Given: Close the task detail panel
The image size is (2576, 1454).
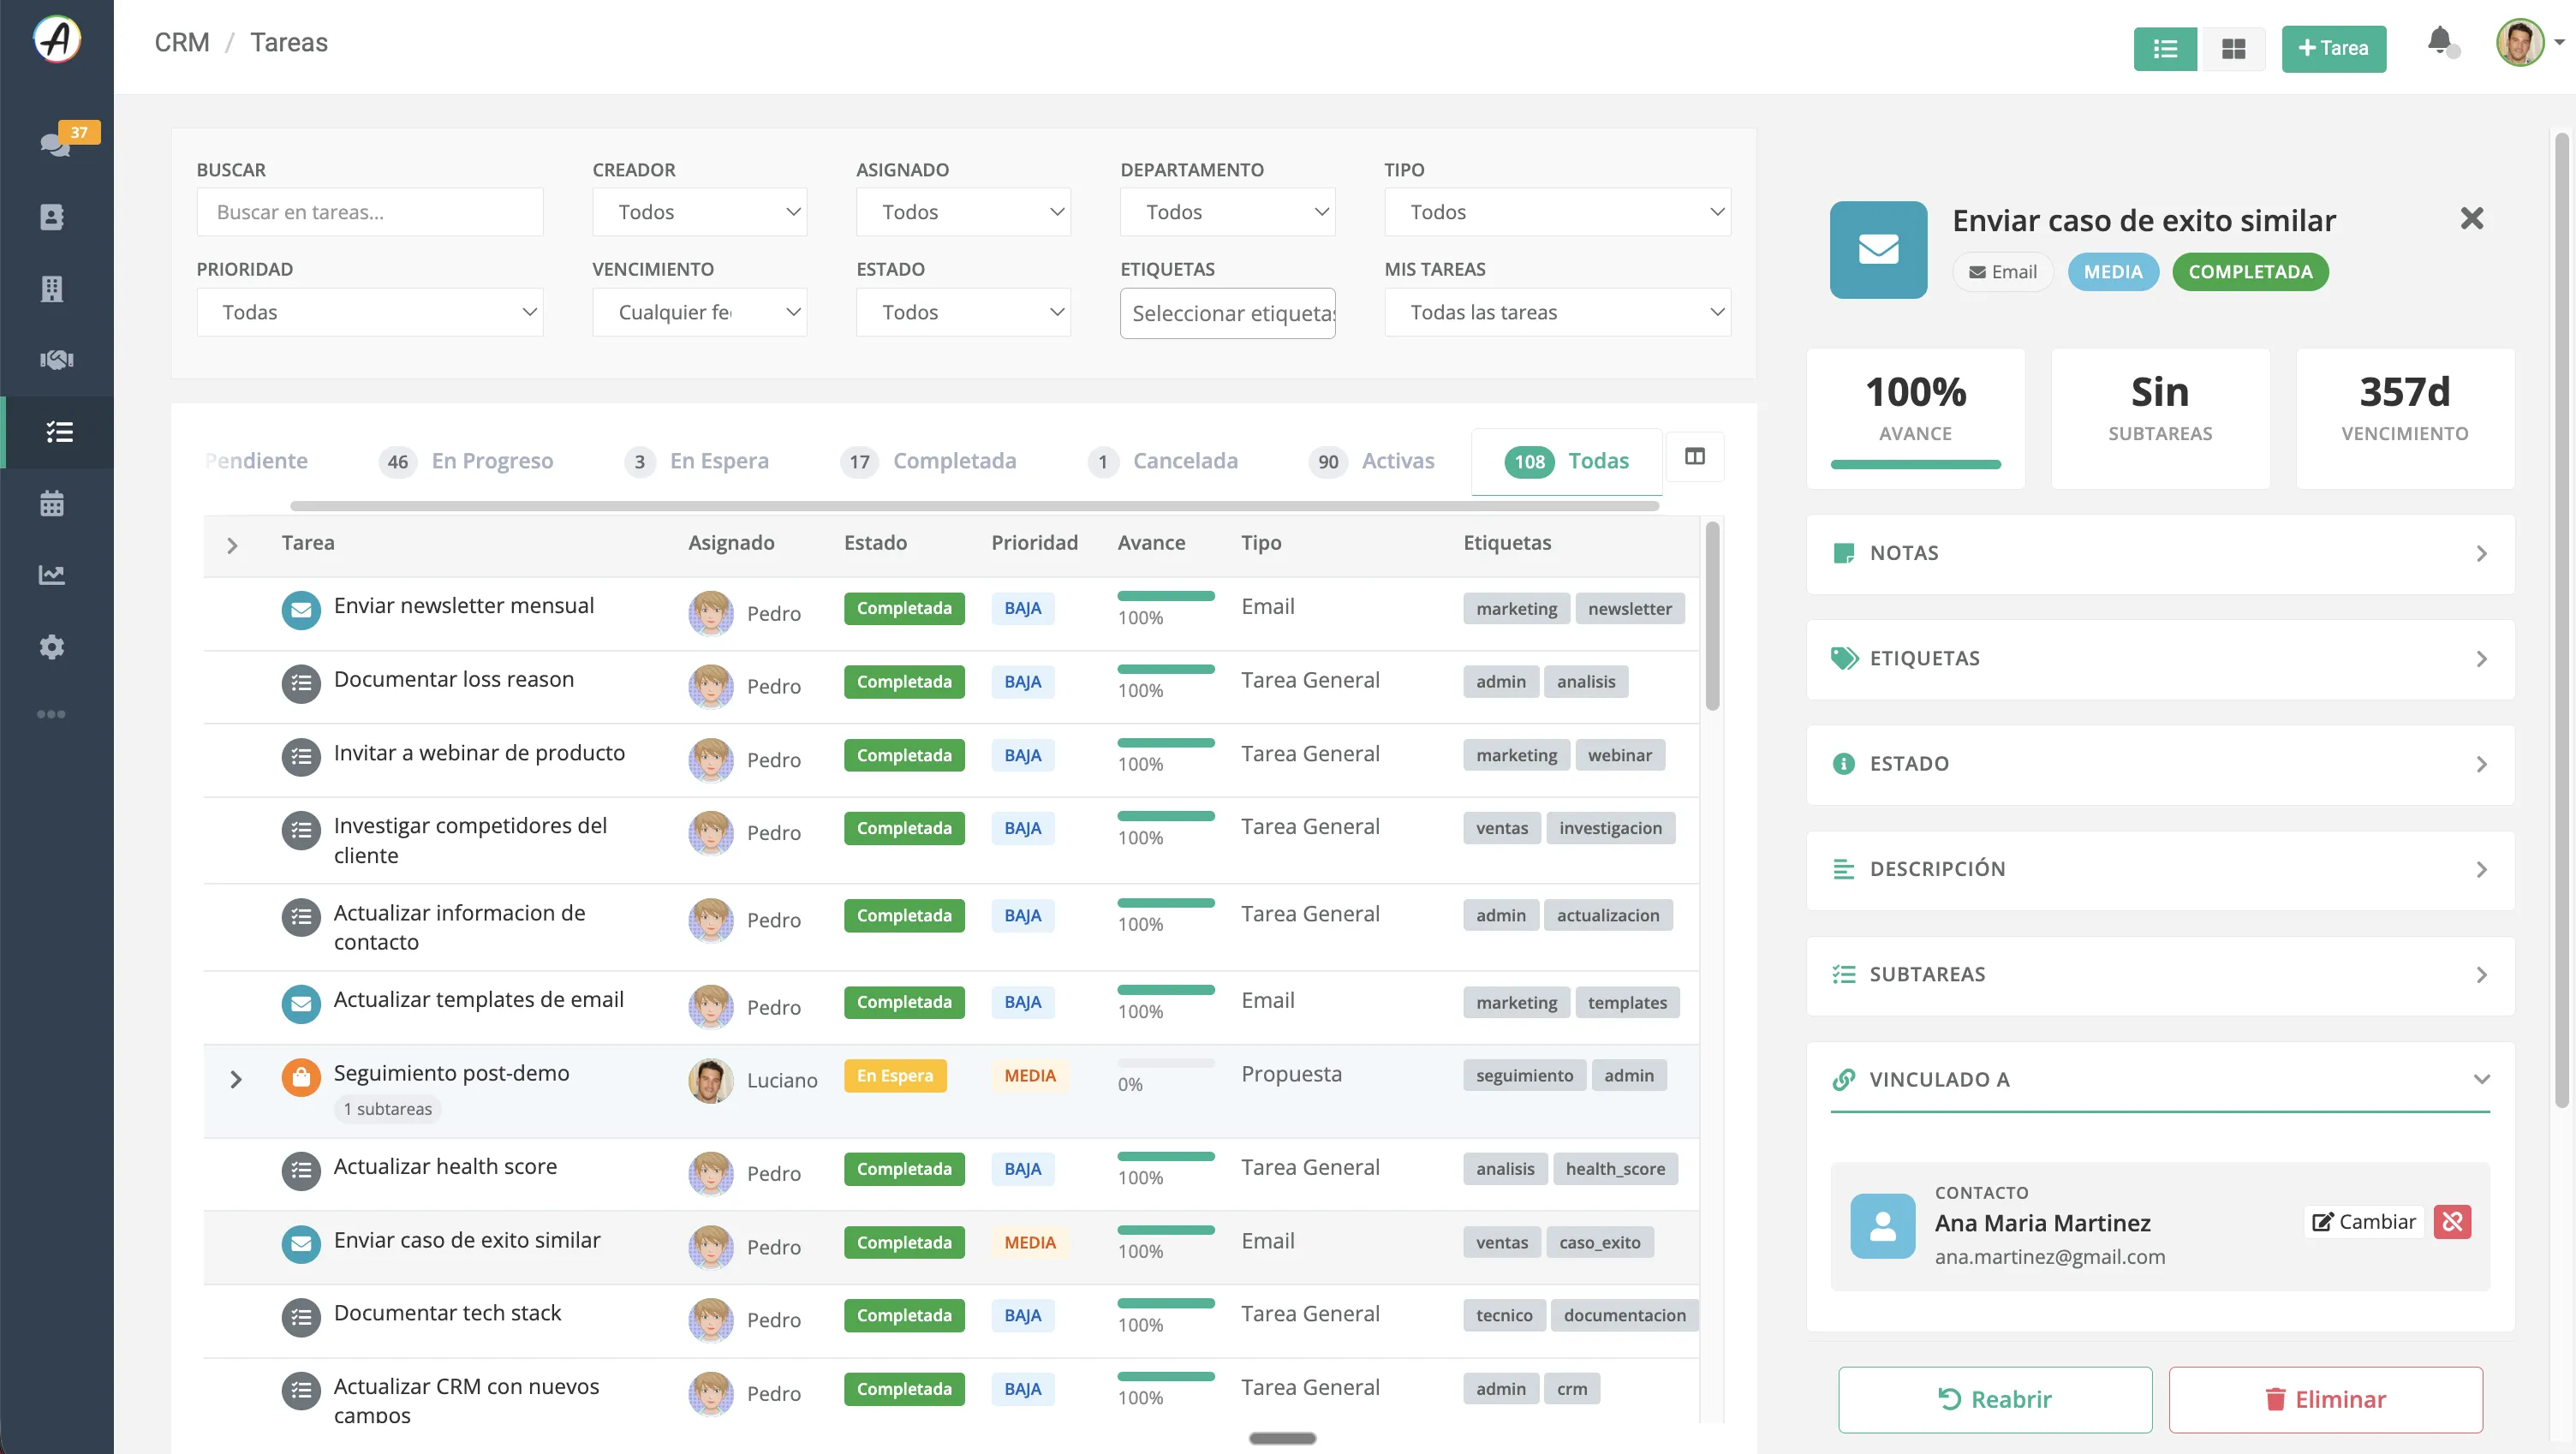Looking at the screenshot, I should click(2471, 218).
